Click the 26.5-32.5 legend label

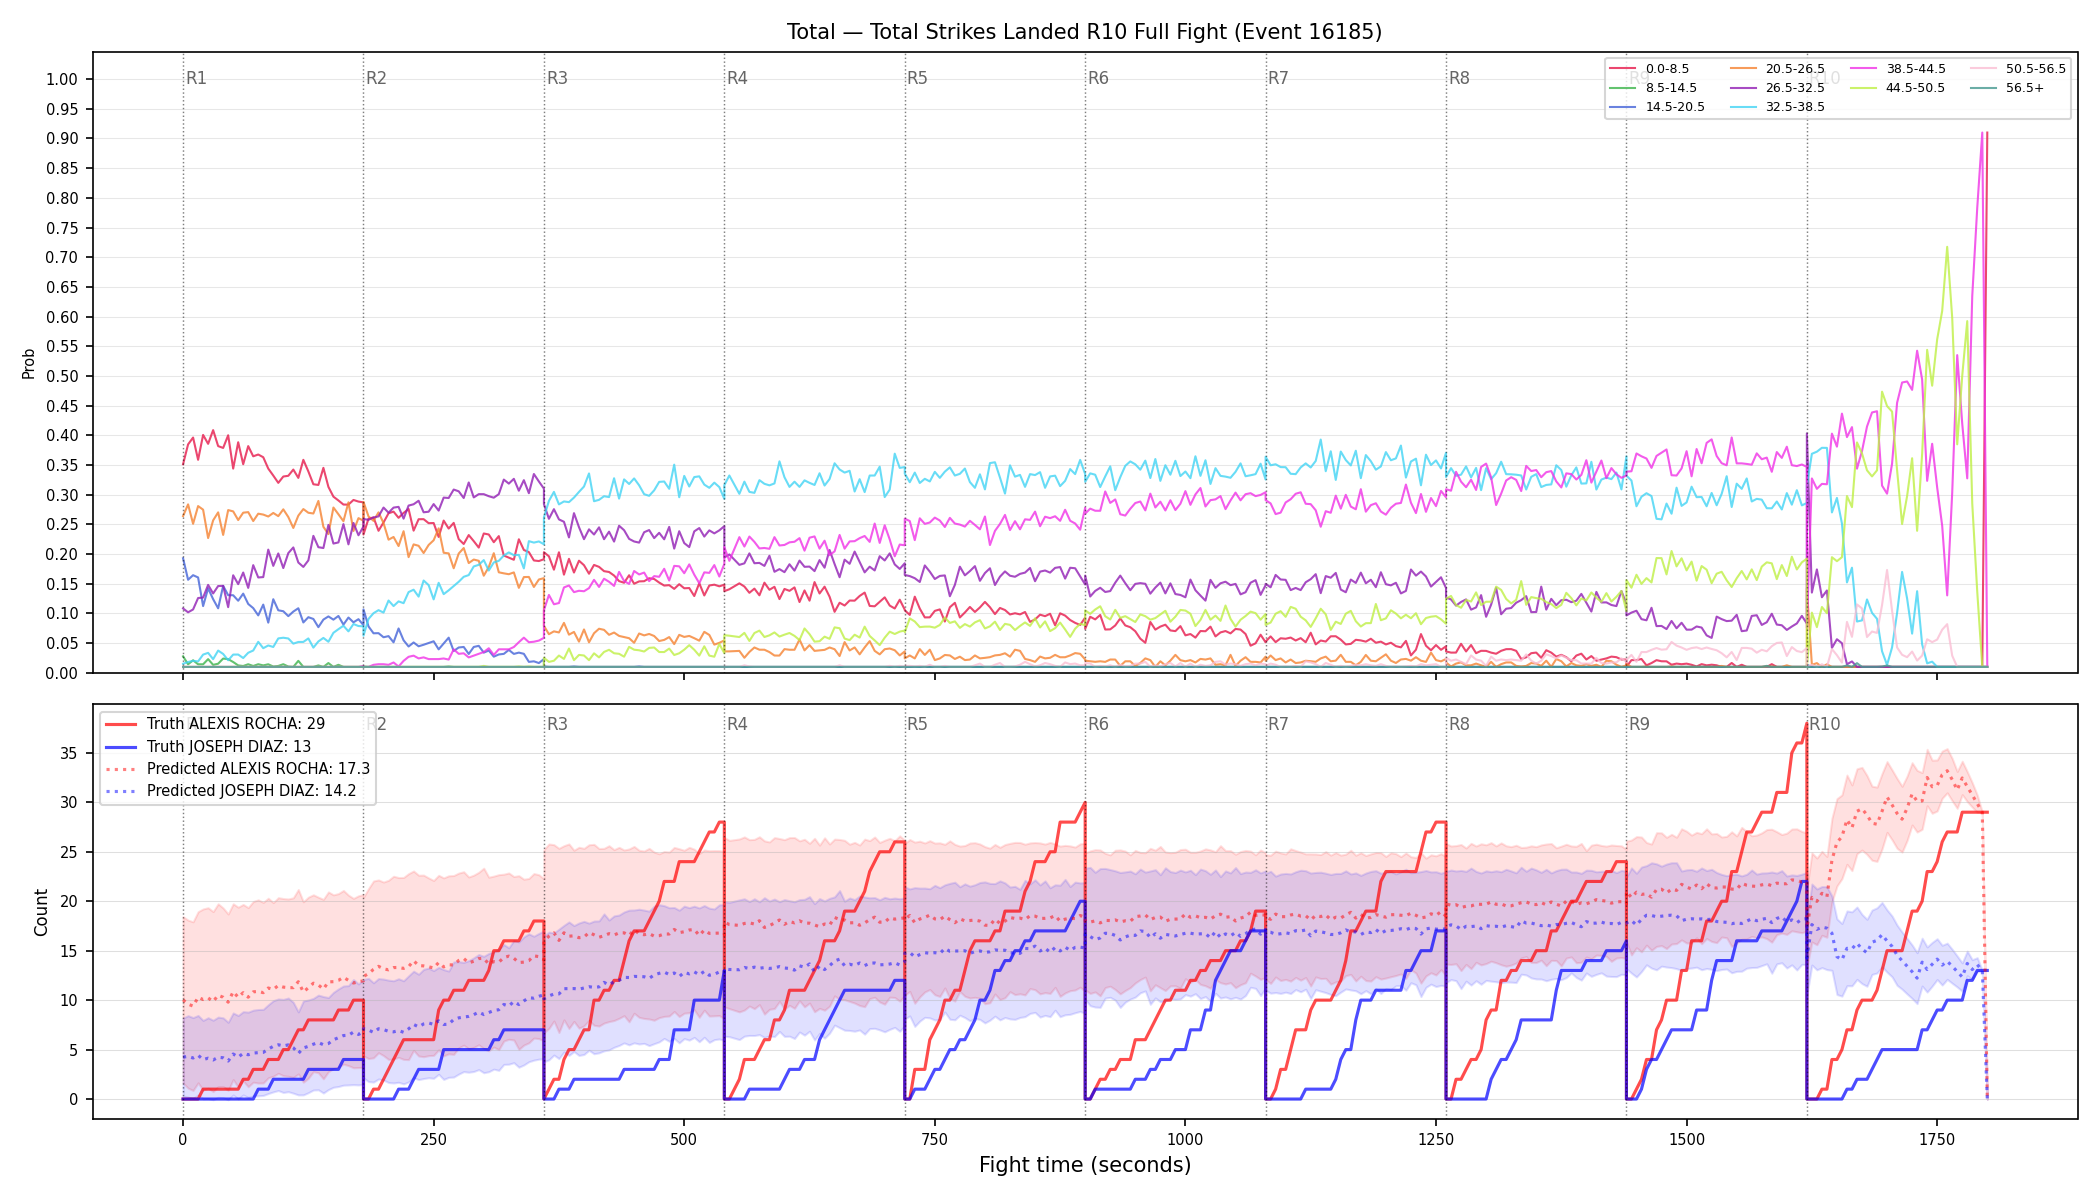1795,88
